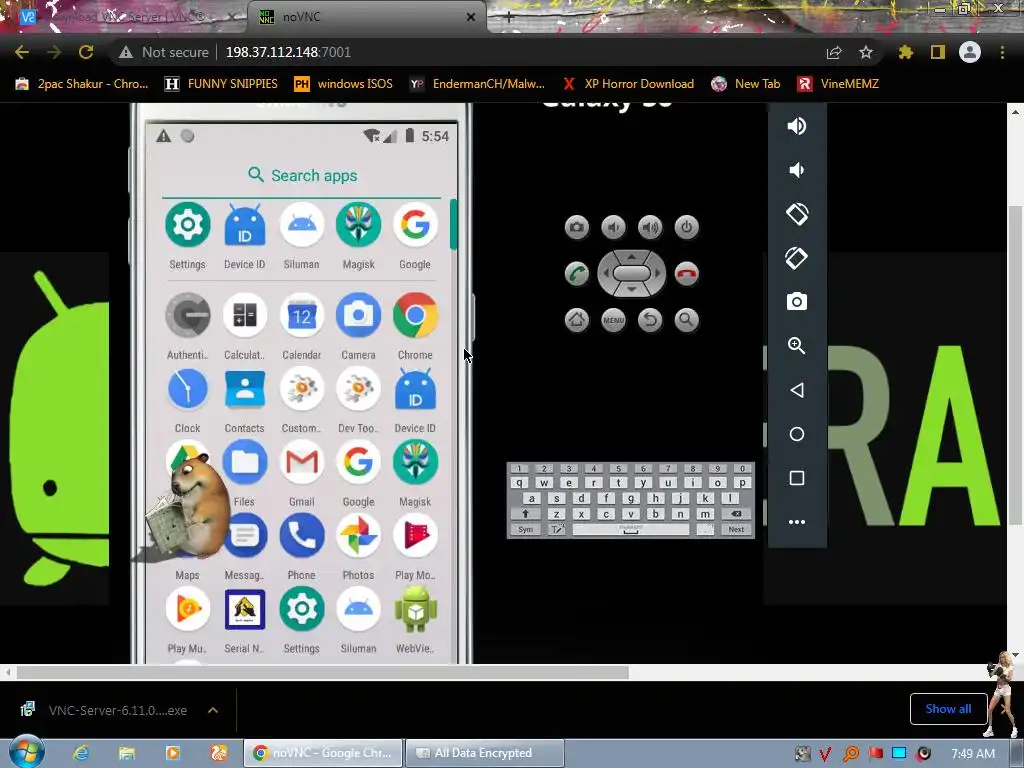
Task: Launch the Play Music app
Action: pos(187,609)
